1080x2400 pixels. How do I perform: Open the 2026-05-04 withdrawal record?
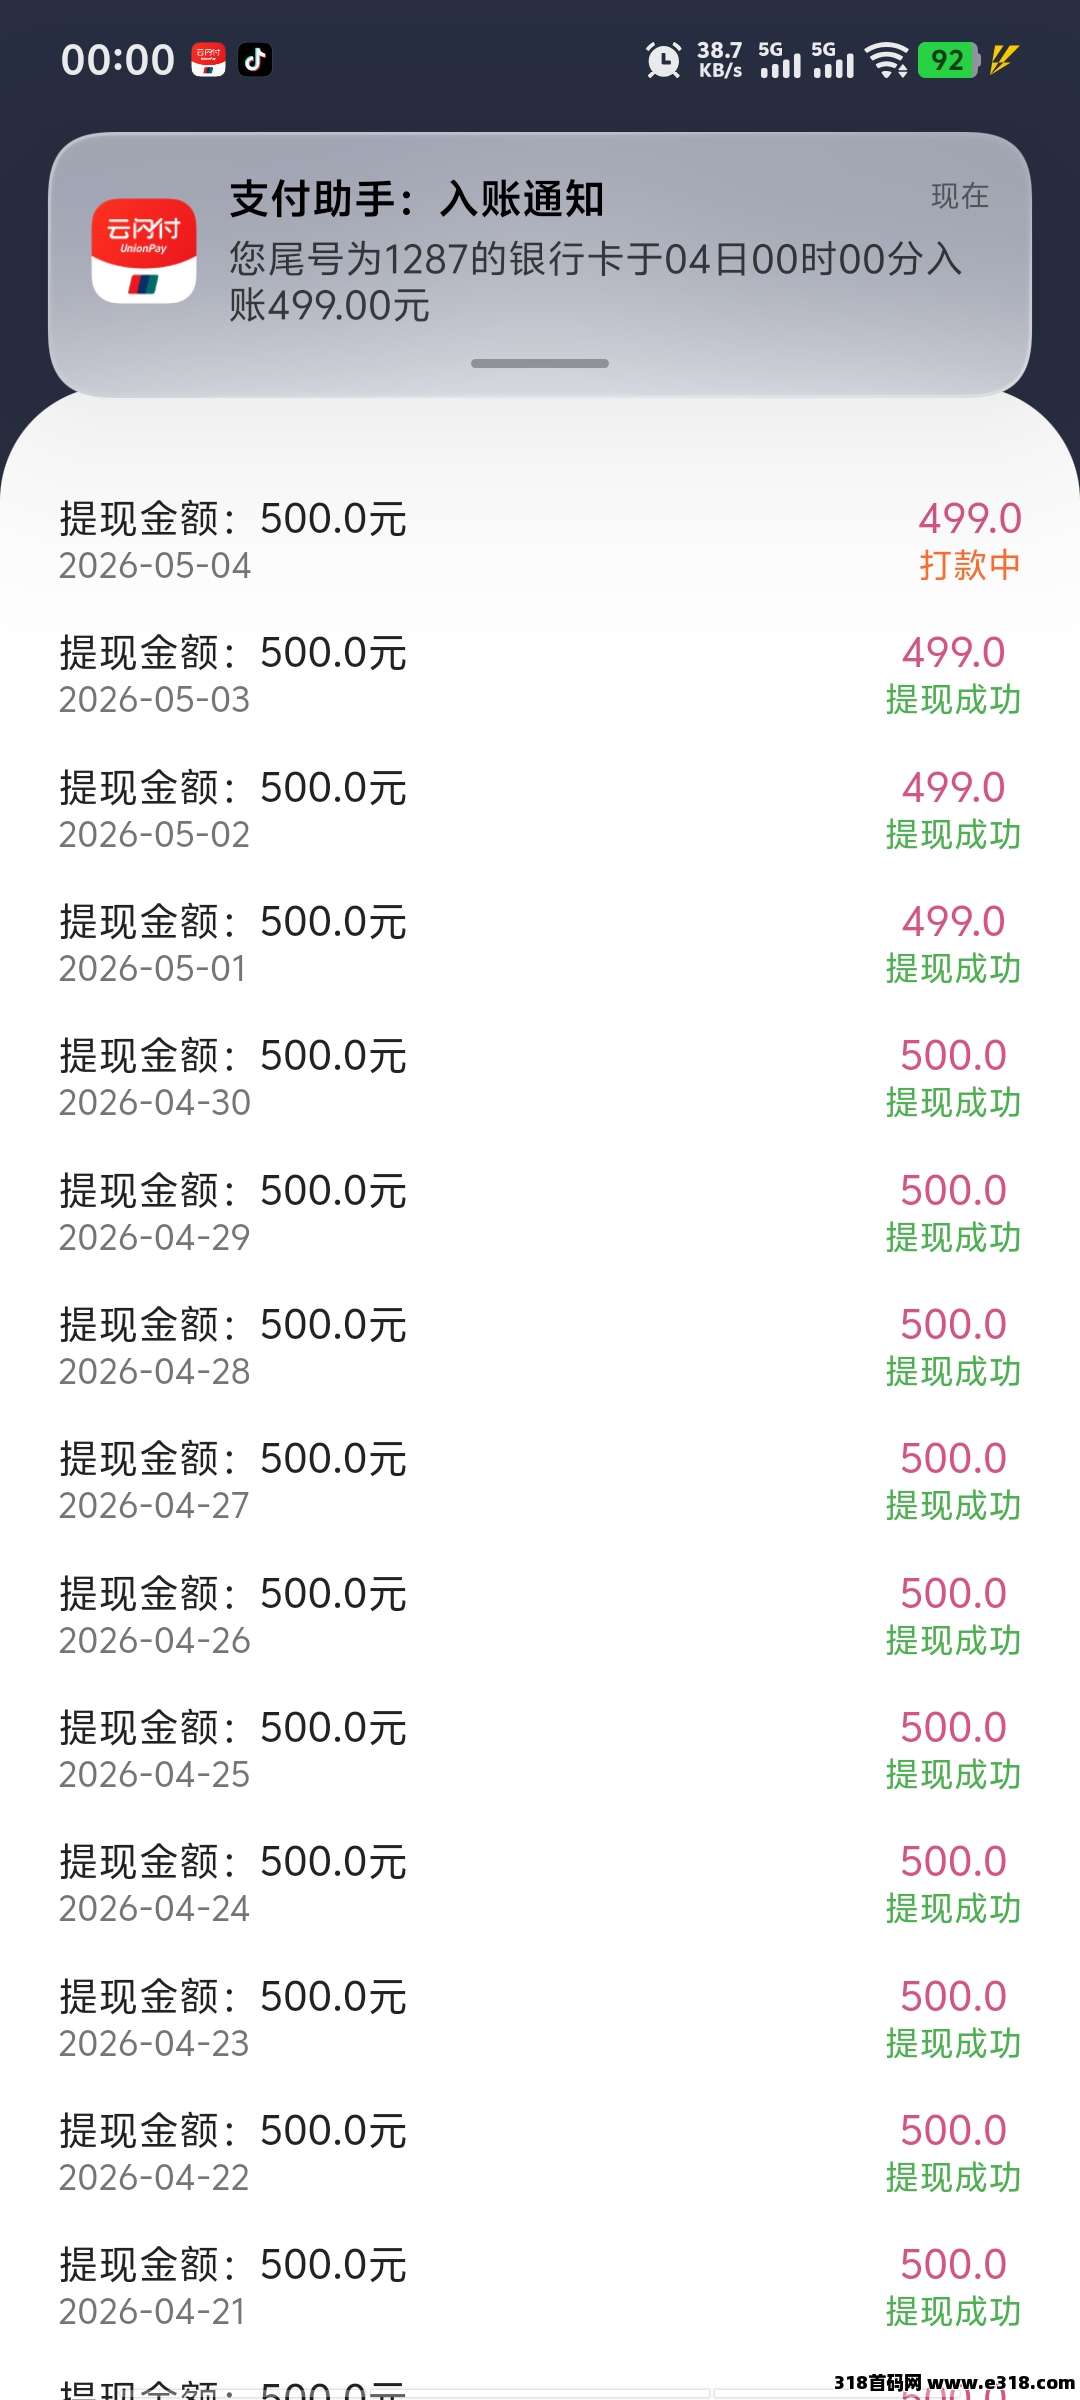tap(540, 541)
